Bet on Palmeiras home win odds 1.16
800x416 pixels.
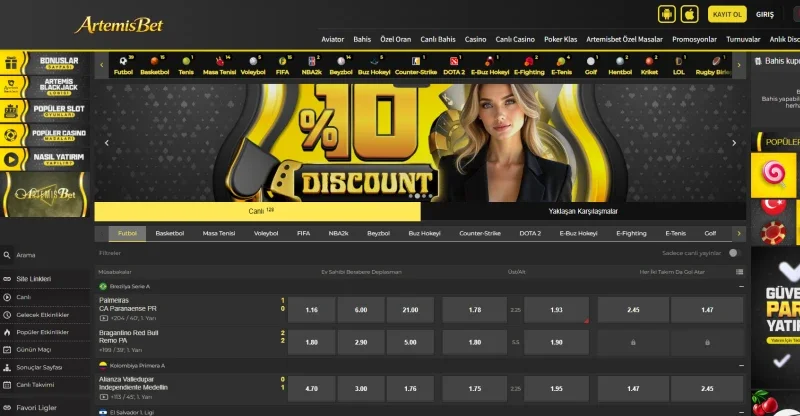coord(312,310)
